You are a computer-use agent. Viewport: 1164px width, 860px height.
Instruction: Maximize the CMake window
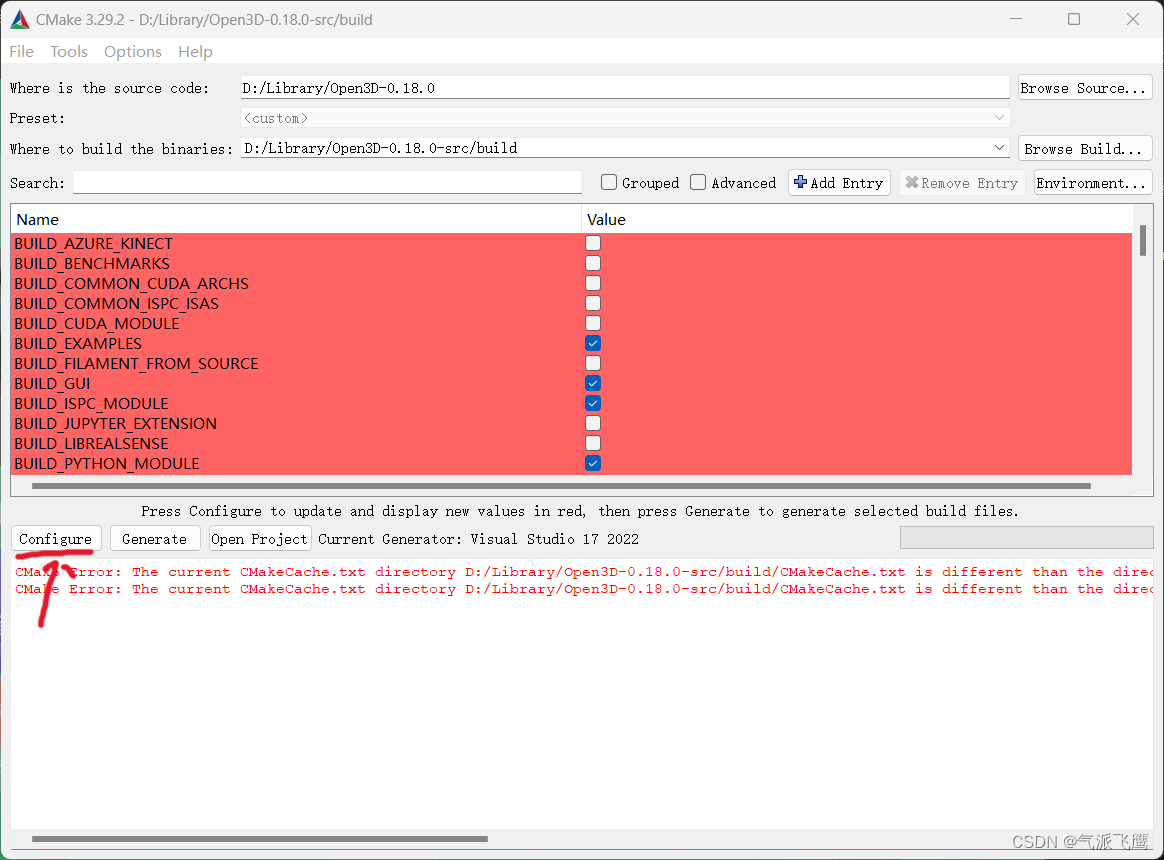(1073, 19)
